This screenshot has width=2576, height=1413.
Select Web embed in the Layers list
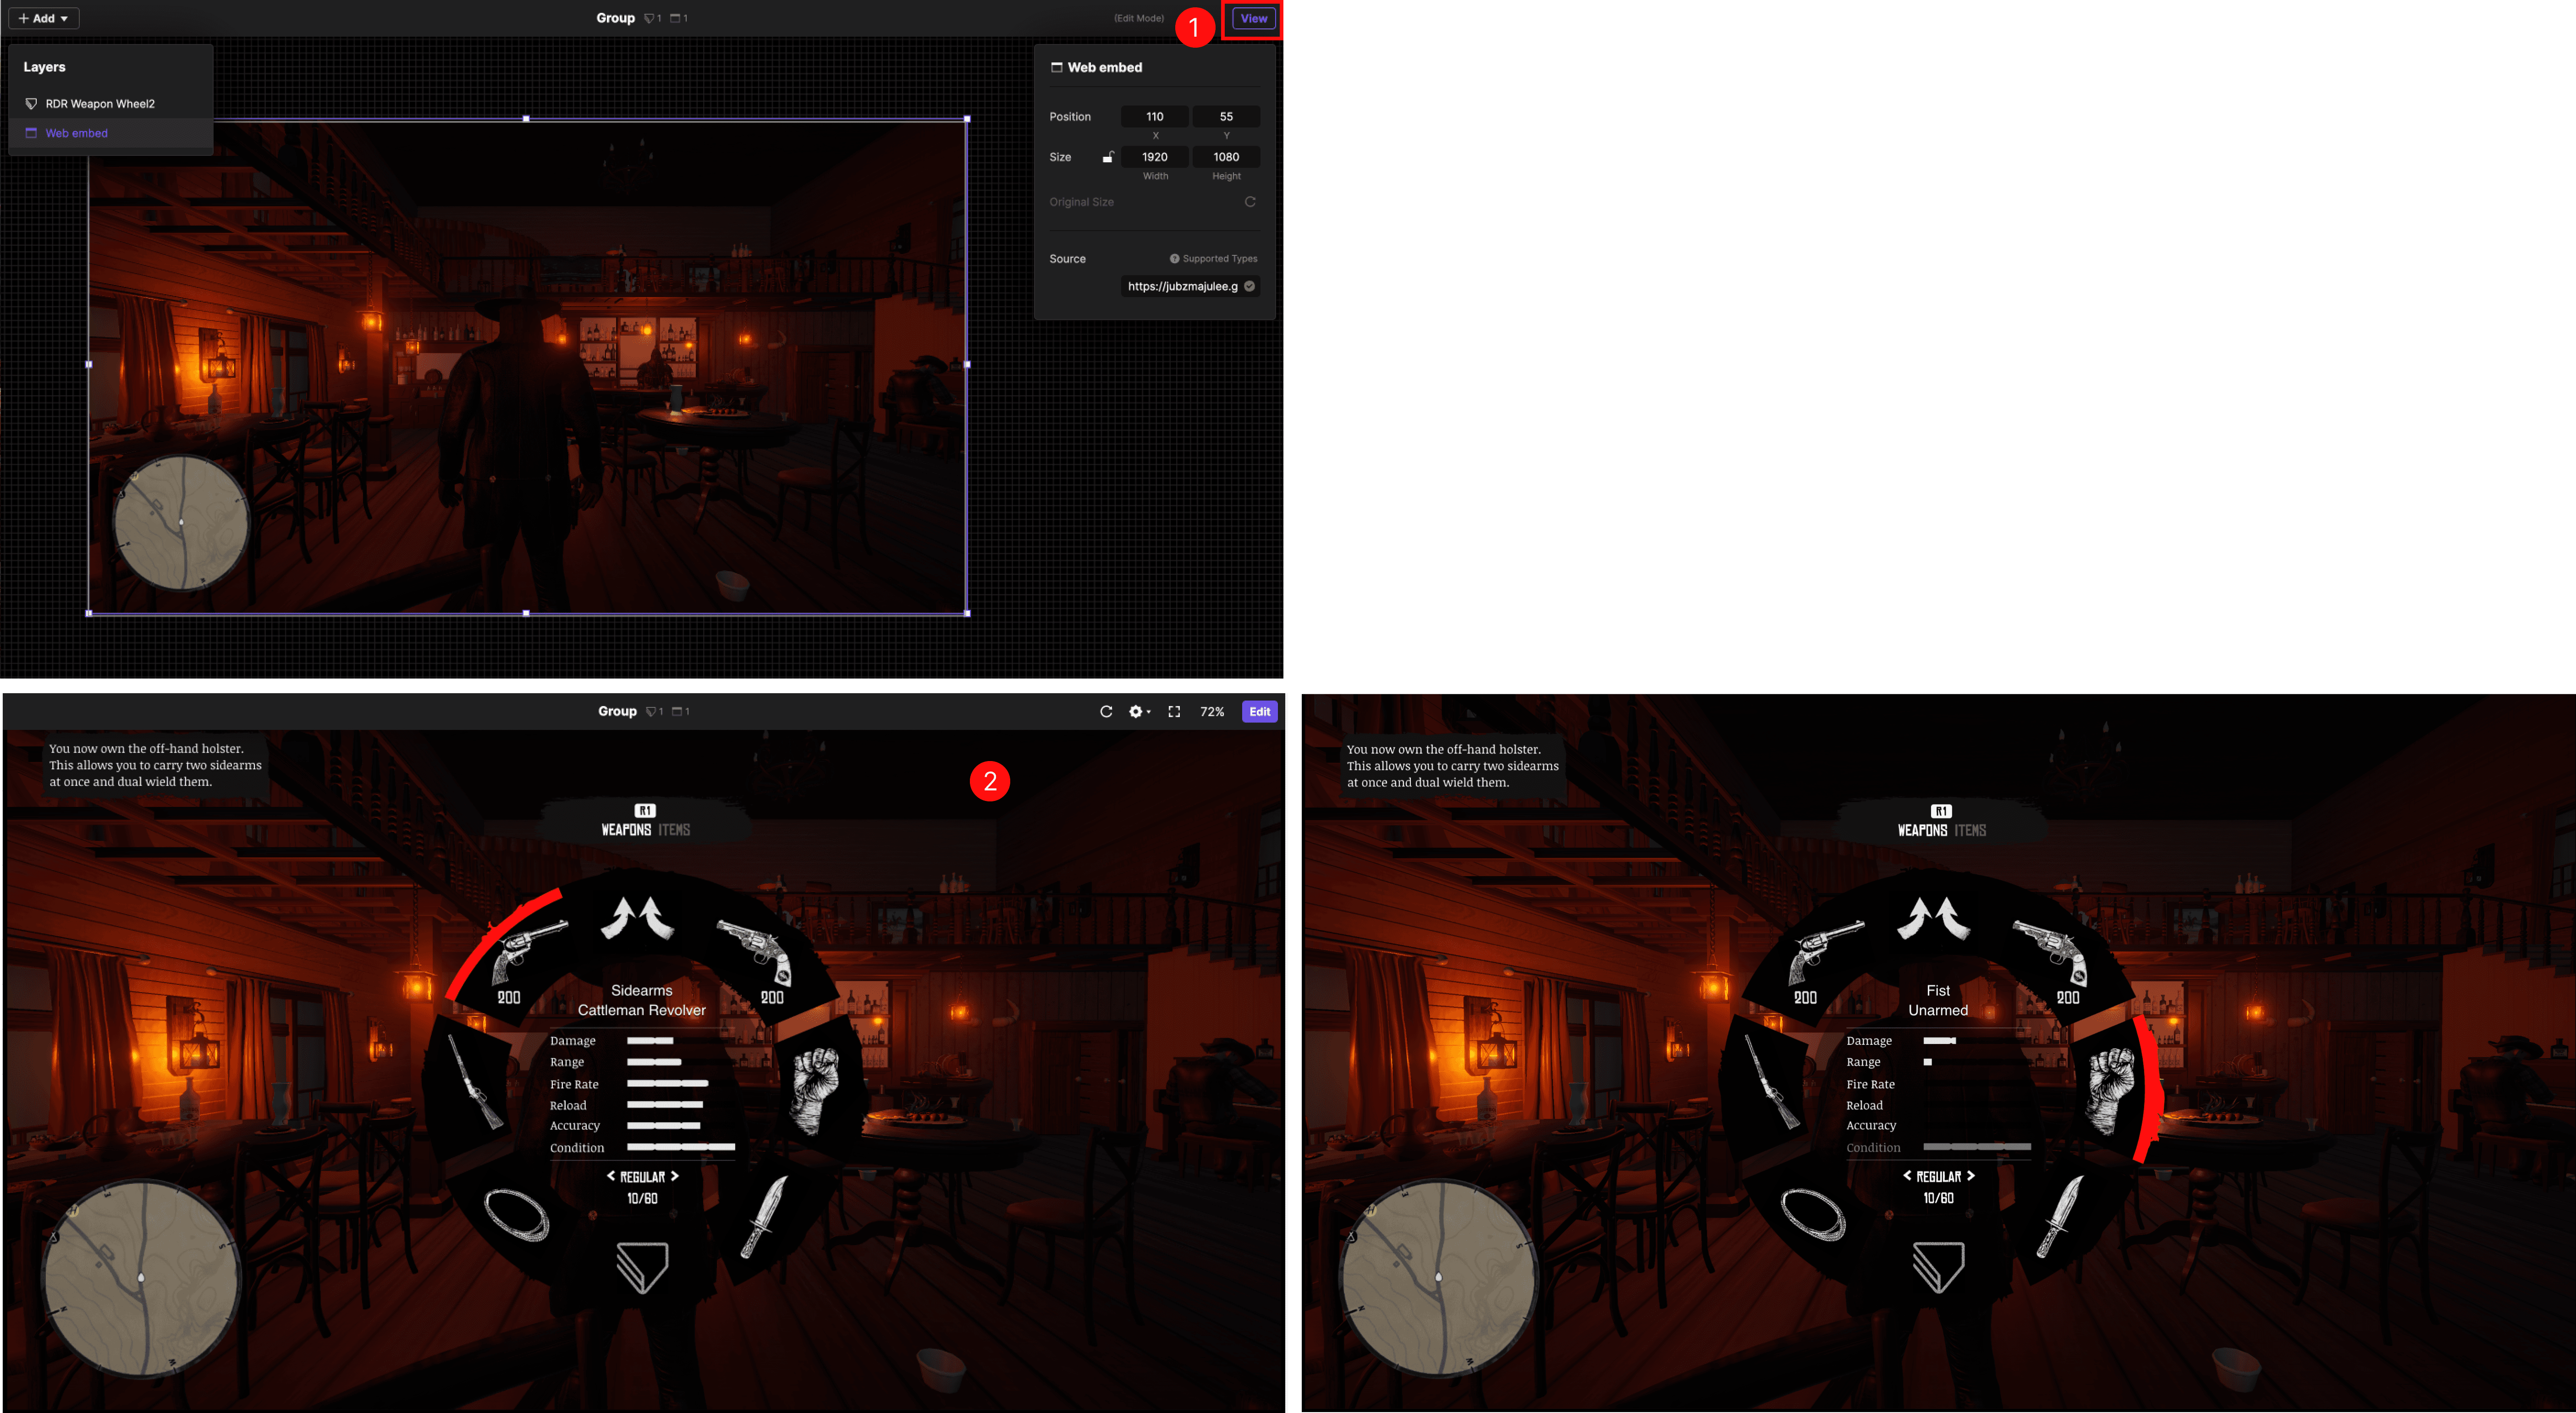click(77, 132)
